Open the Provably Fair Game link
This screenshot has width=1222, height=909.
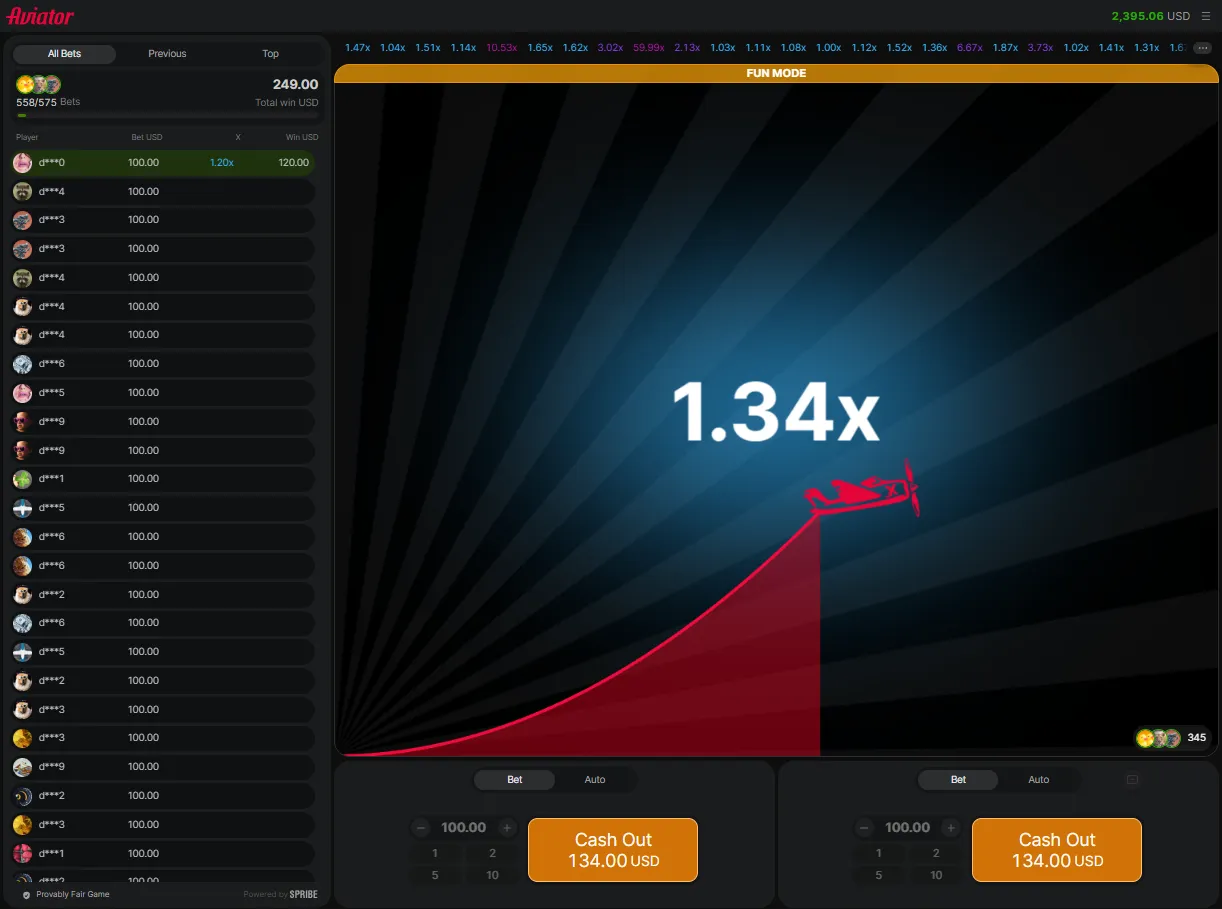(x=73, y=894)
